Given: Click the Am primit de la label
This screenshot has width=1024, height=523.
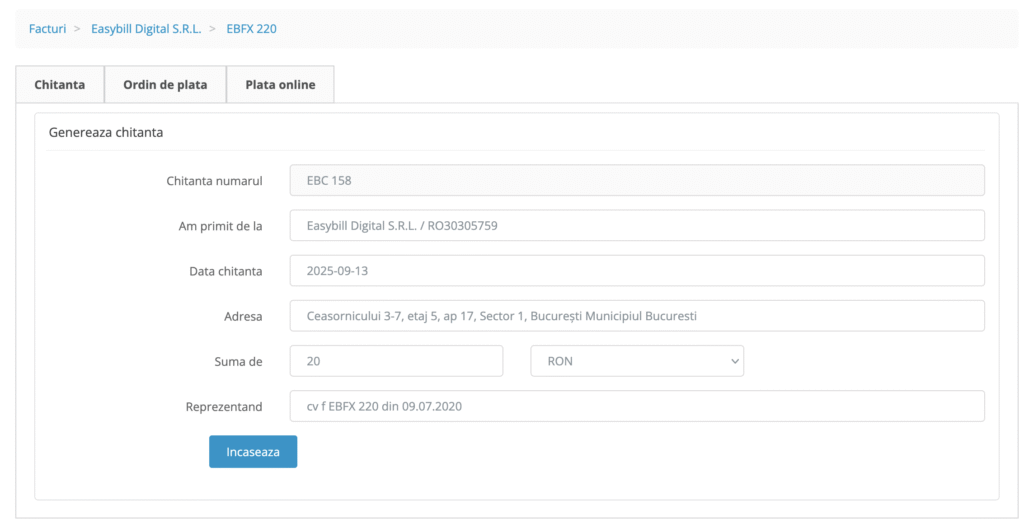Looking at the screenshot, I should (220, 227).
